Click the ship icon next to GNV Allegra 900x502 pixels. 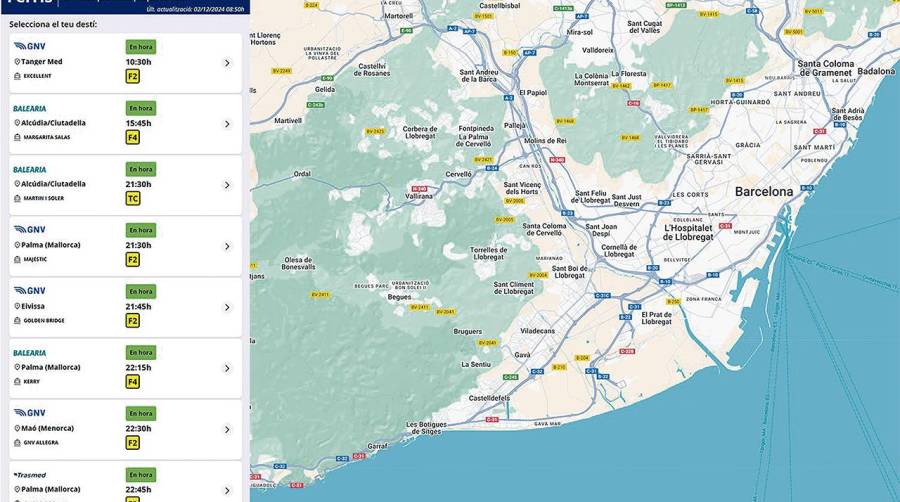point(17,443)
